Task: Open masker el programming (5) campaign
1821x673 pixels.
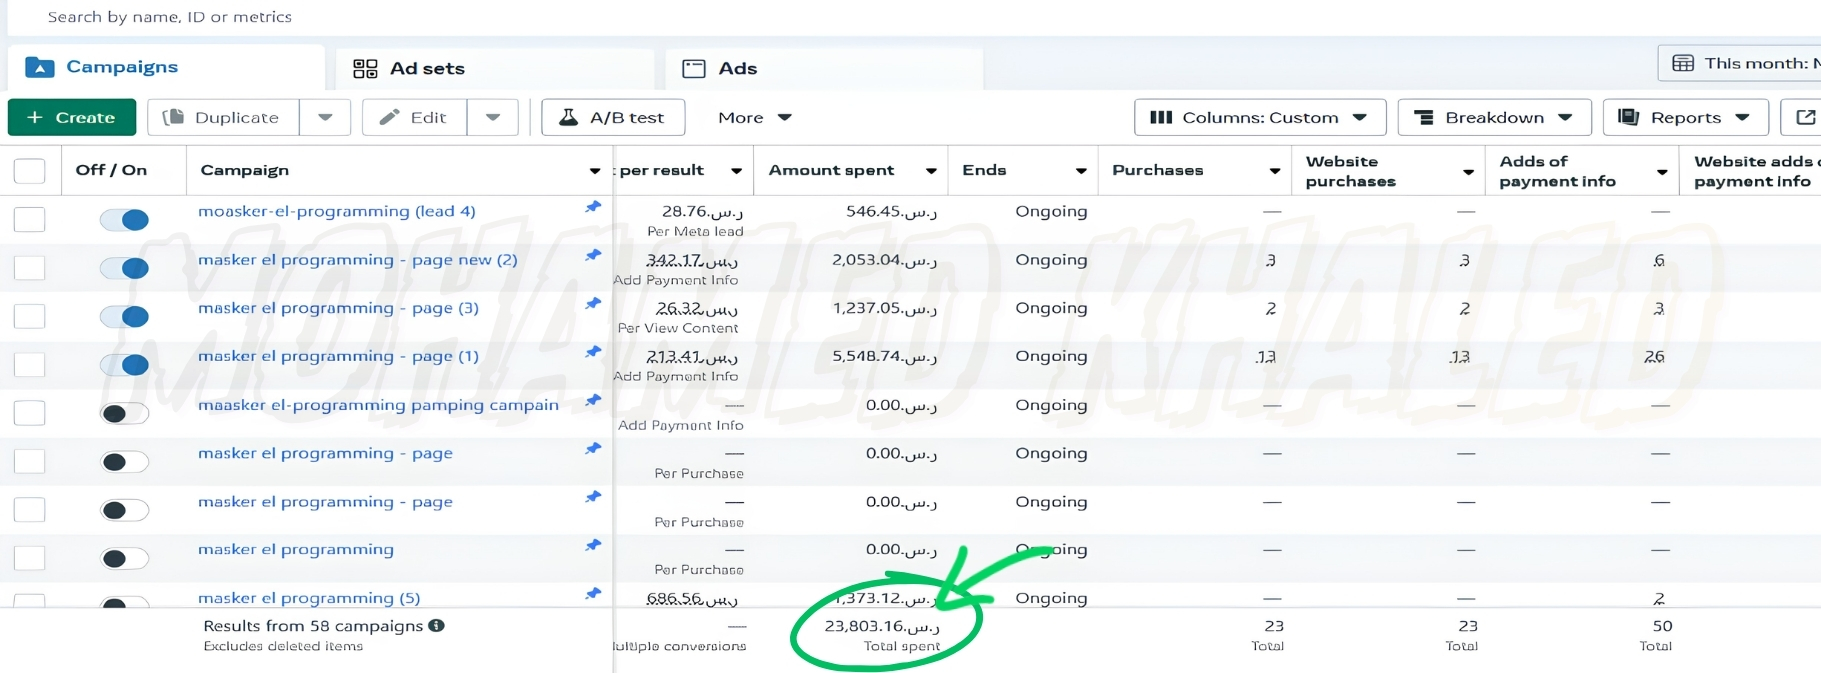Action: tap(309, 597)
